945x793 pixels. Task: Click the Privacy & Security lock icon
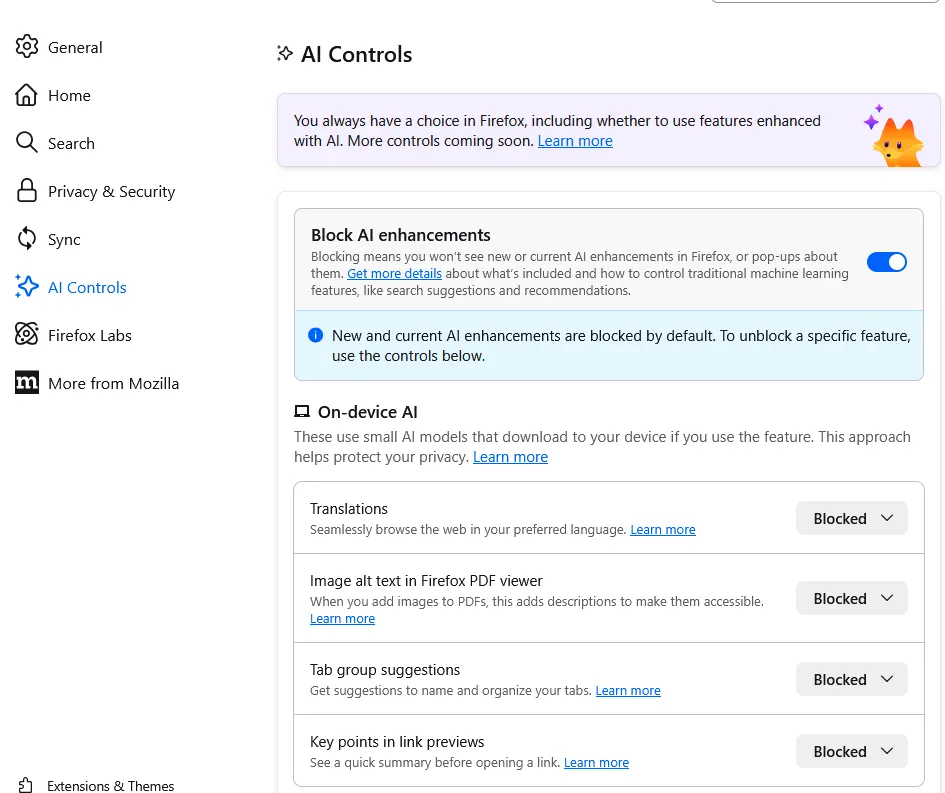[27, 191]
